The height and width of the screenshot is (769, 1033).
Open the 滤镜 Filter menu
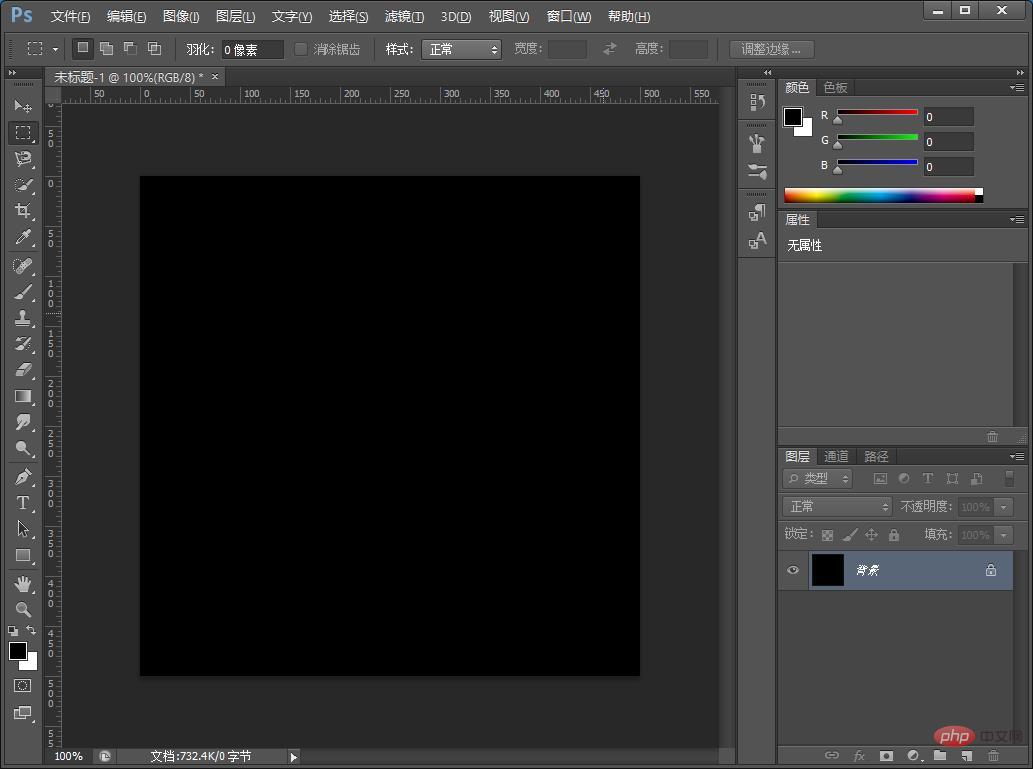pyautogui.click(x=405, y=16)
